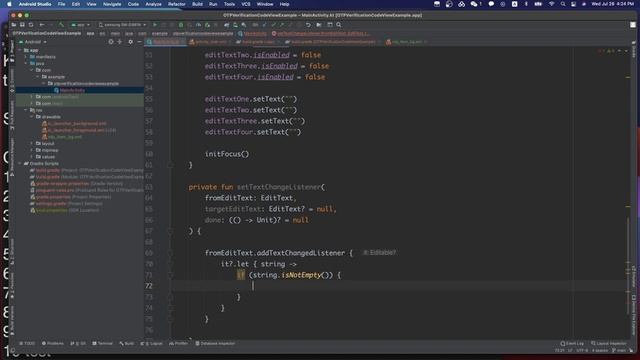Collapse the Gradle Scripts node
This screenshot has width=640, height=360.
20,164
